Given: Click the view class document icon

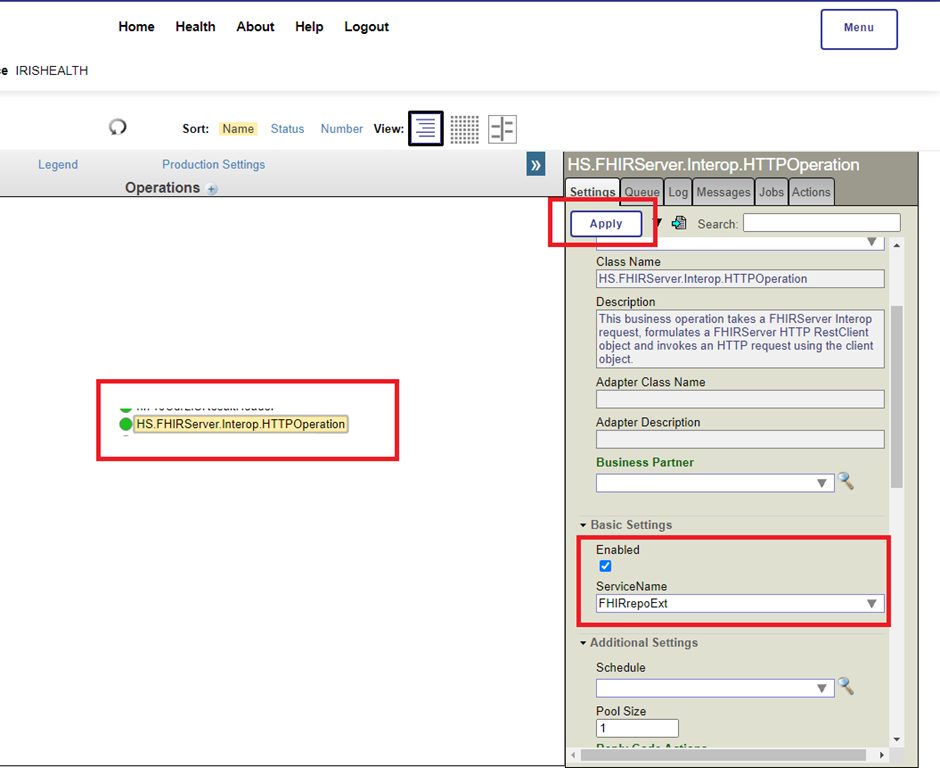Looking at the screenshot, I should [x=680, y=223].
